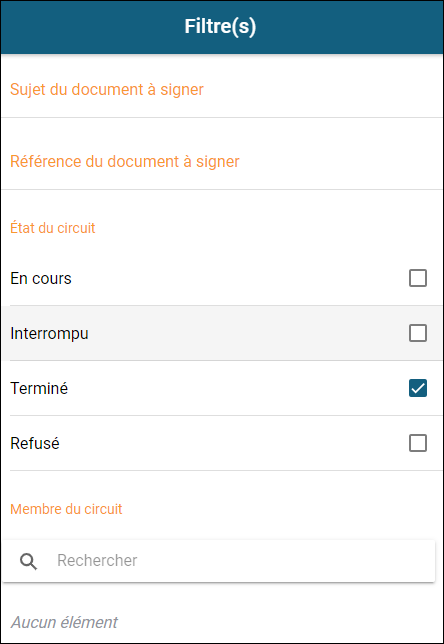Image resolution: width=444 pixels, height=644 pixels.
Task: Click the Filtre(s) header title
Action: pyautogui.click(x=220, y=26)
